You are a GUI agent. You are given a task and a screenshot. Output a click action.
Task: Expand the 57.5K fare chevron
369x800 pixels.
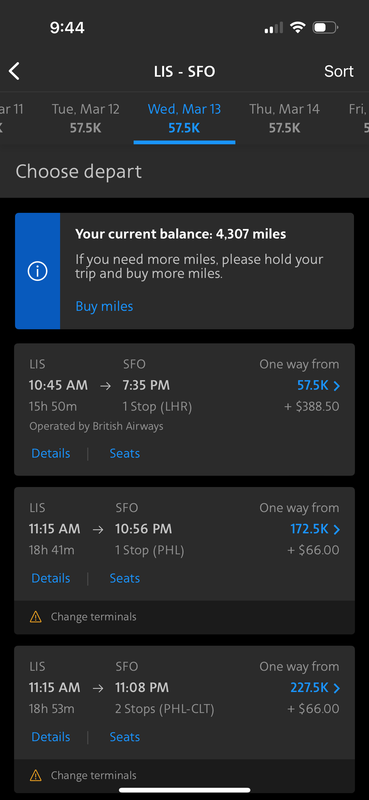pos(336,386)
